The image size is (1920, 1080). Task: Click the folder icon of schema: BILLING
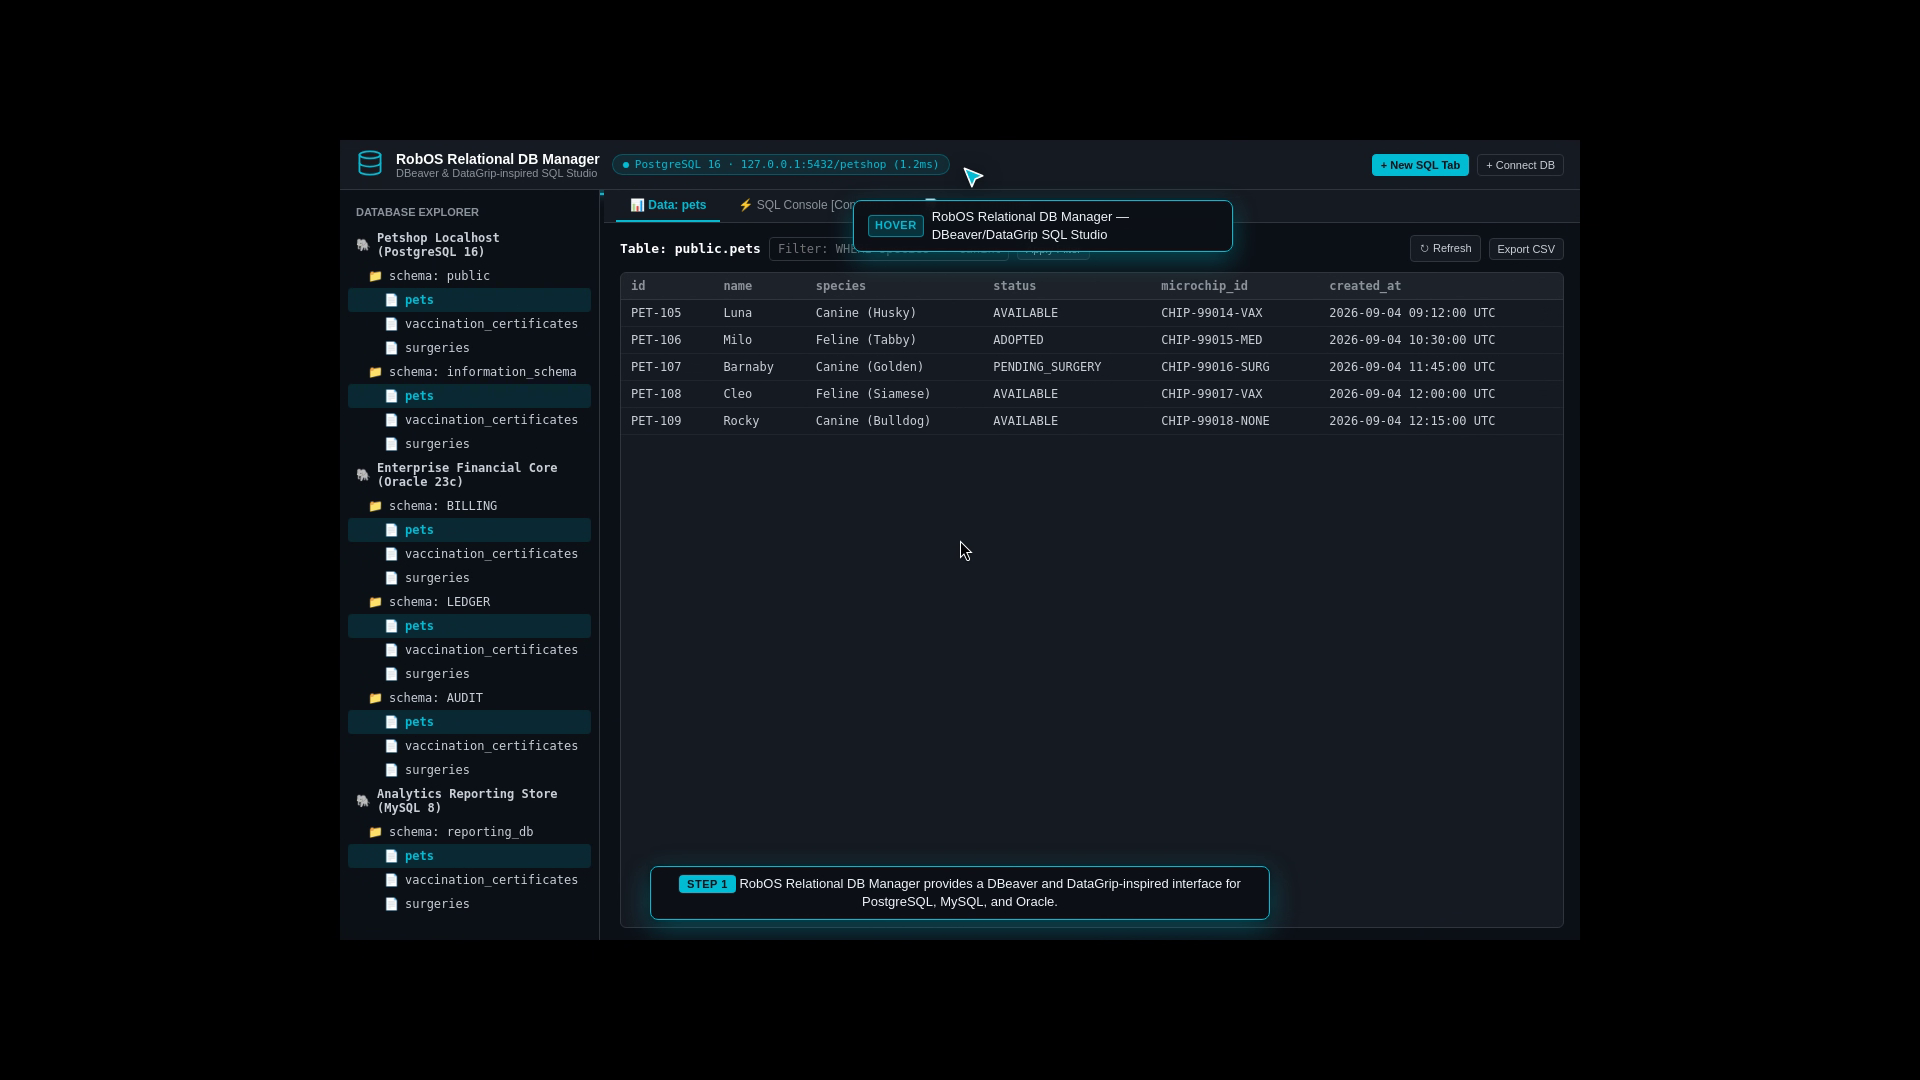376,506
